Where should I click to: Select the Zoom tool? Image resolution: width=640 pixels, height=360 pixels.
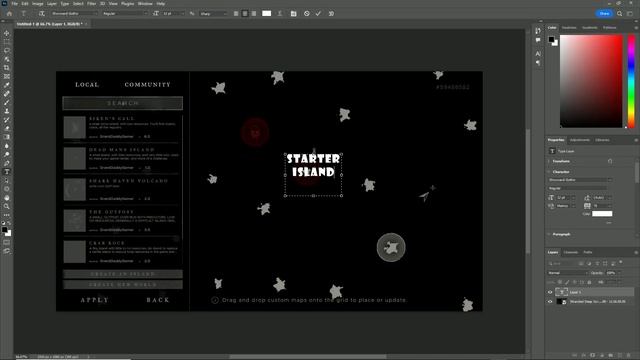pos(7,207)
